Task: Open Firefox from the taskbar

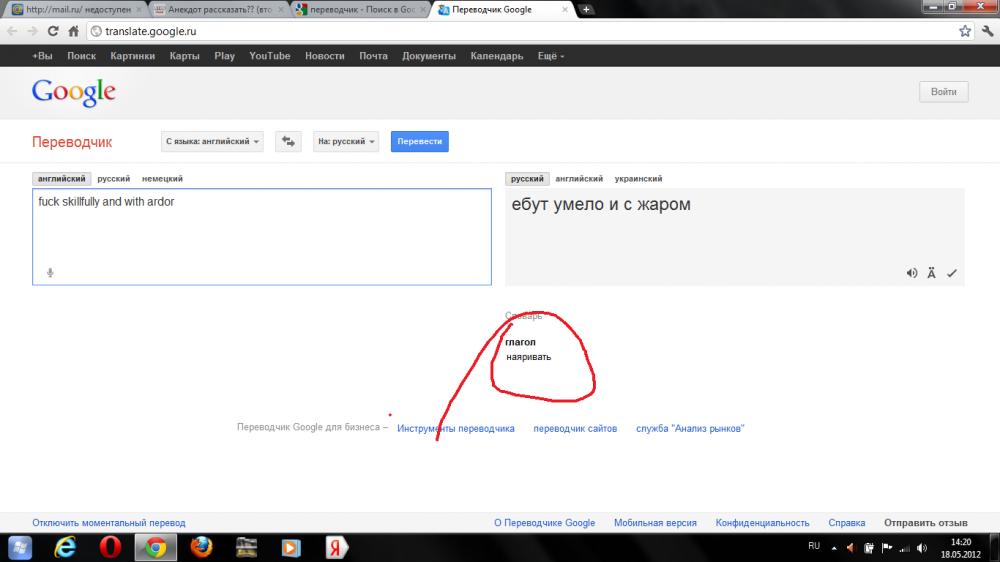Action: (x=202, y=547)
